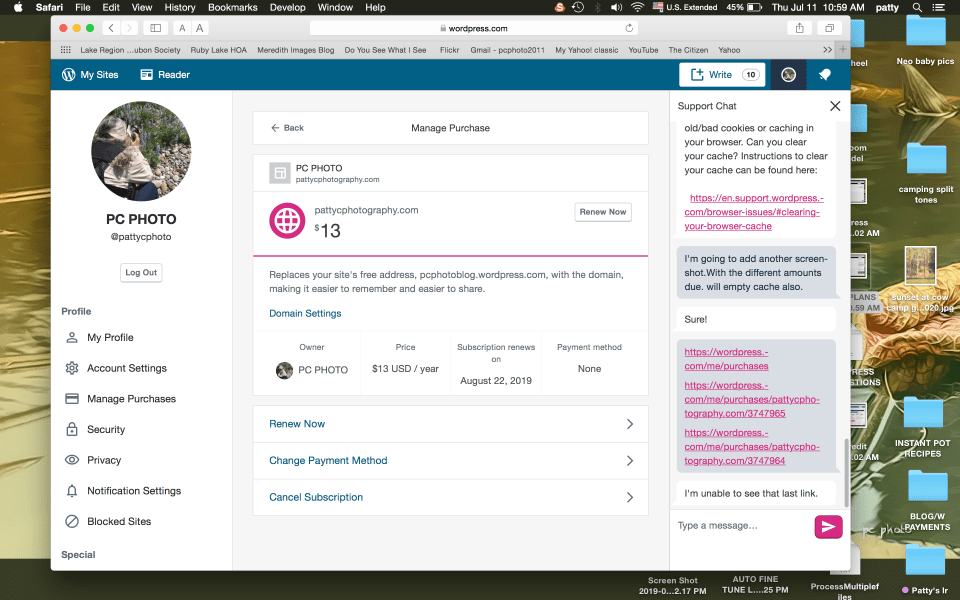Open the user avatar icon in masterbar
This screenshot has width=960, height=600.
[x=788, y=75]
